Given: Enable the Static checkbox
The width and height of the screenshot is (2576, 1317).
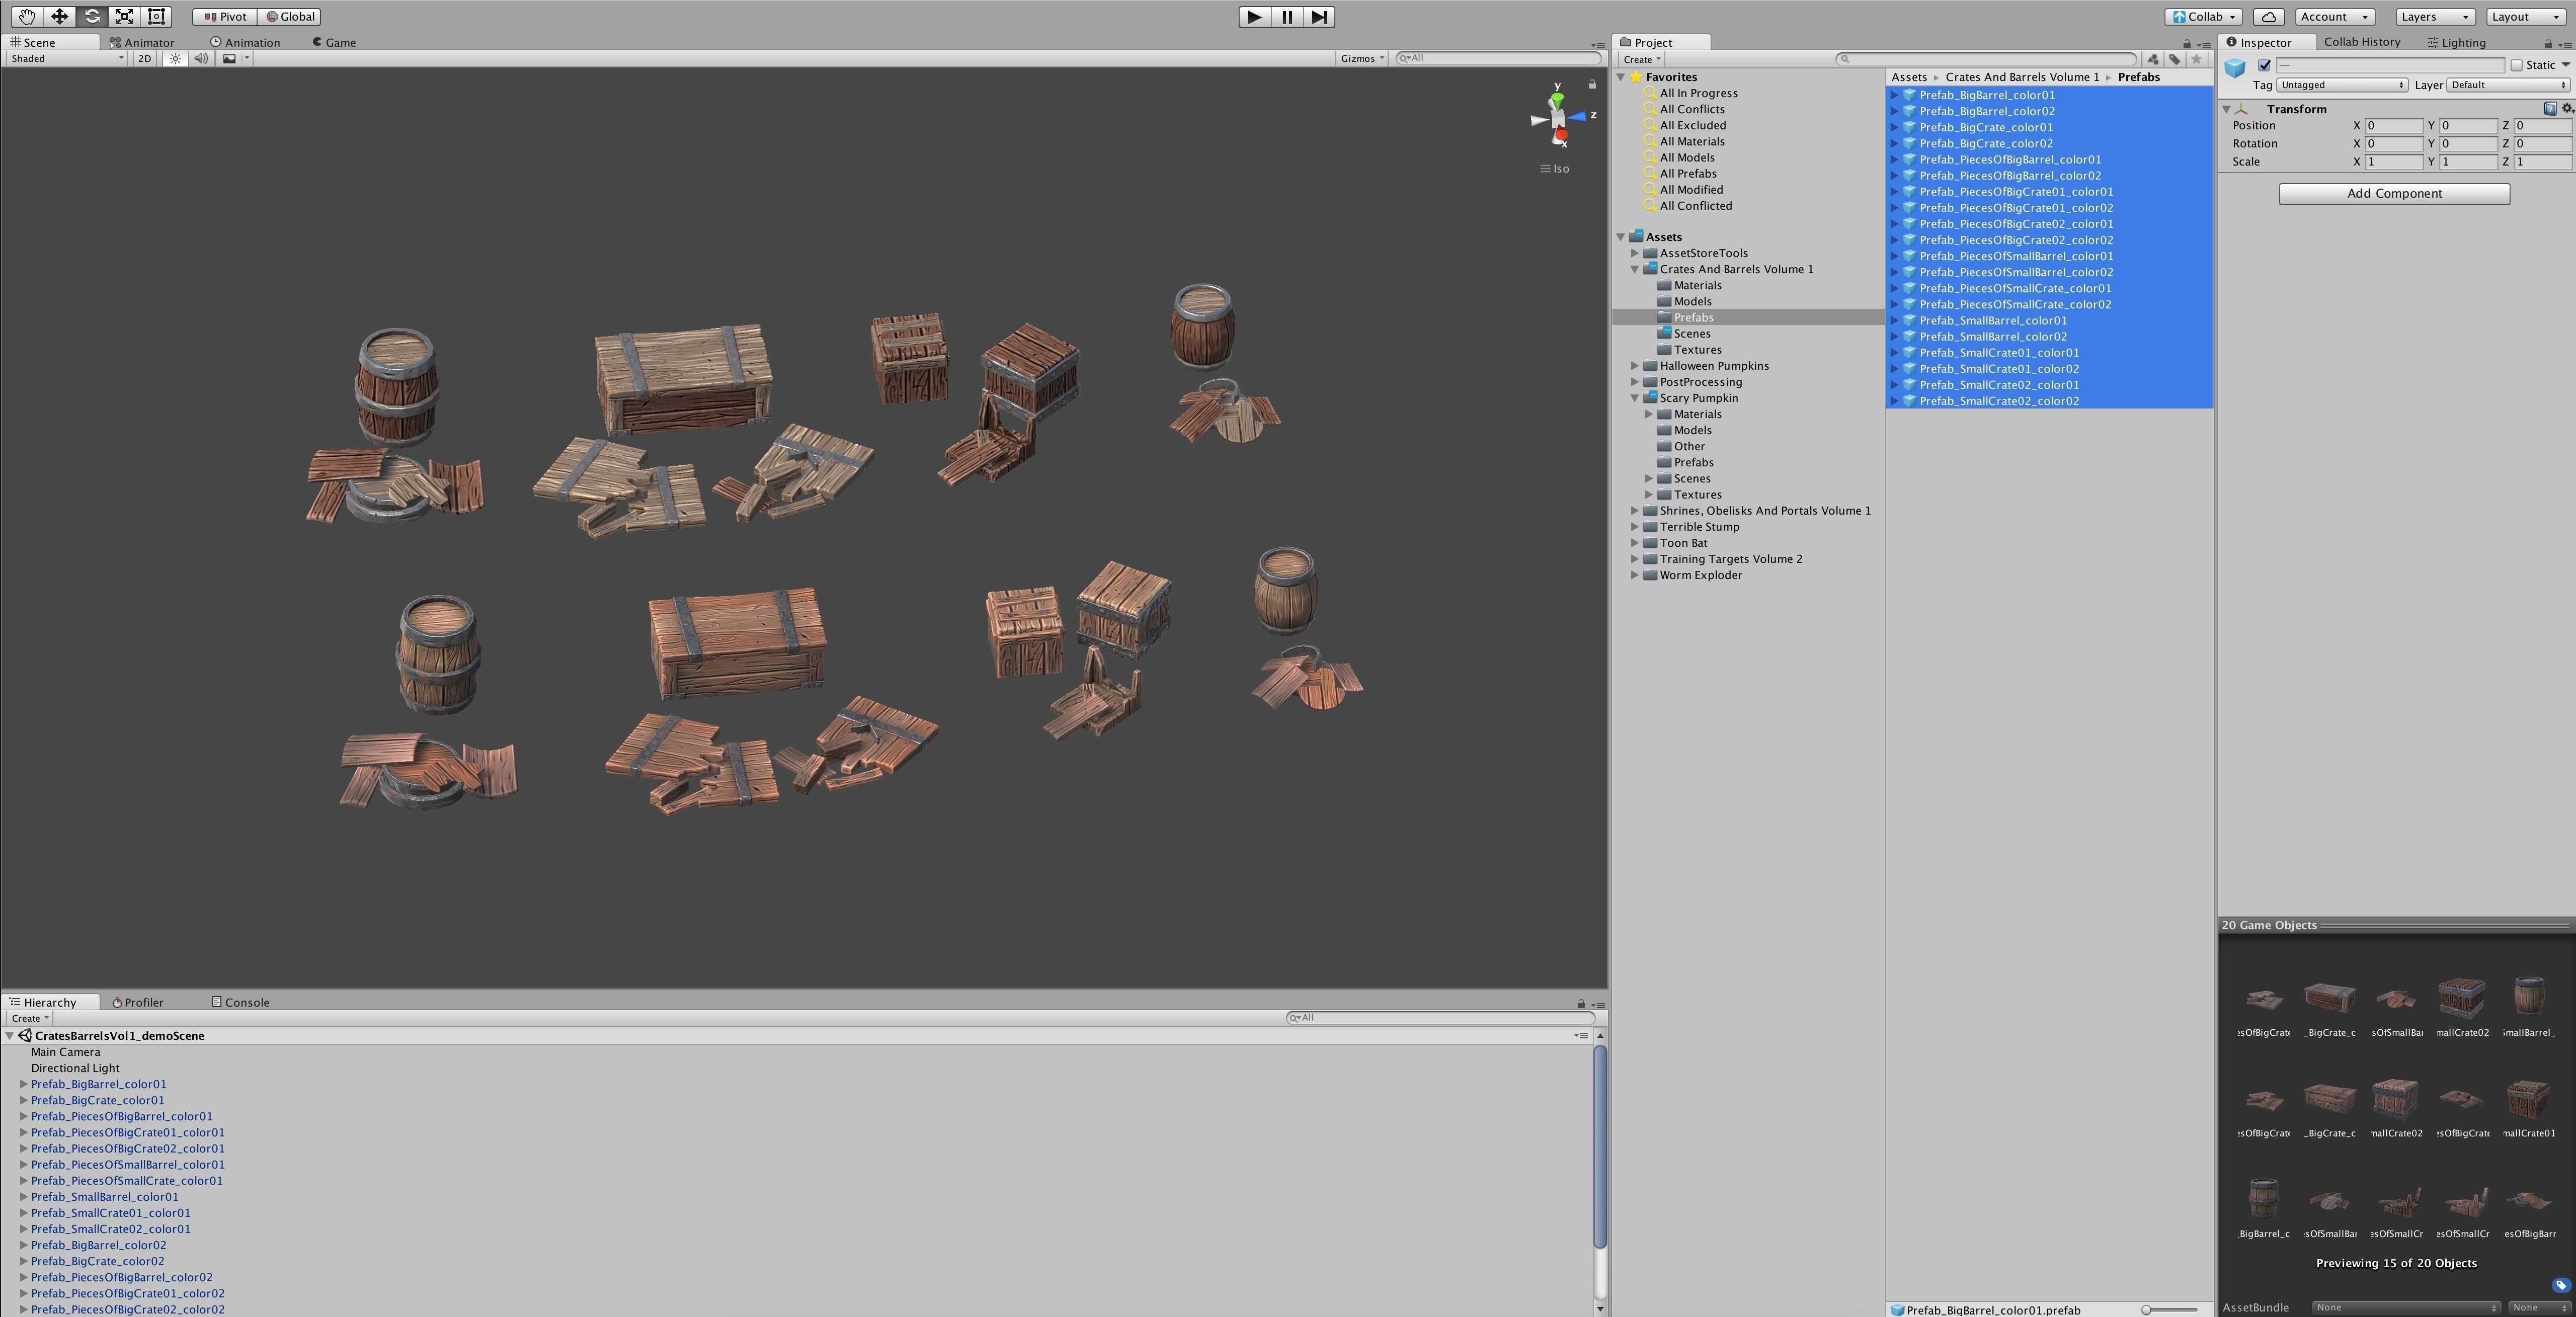Looking at the screenshot, I should pos(2517,65).
